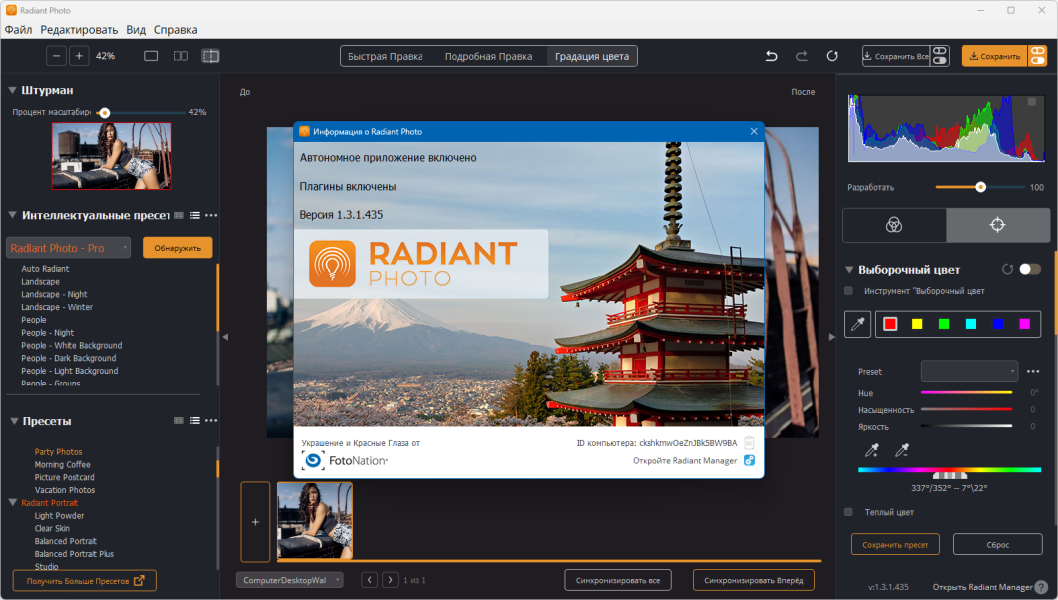Open the Файл menu

pyautogui.click(x=18, y=30)
